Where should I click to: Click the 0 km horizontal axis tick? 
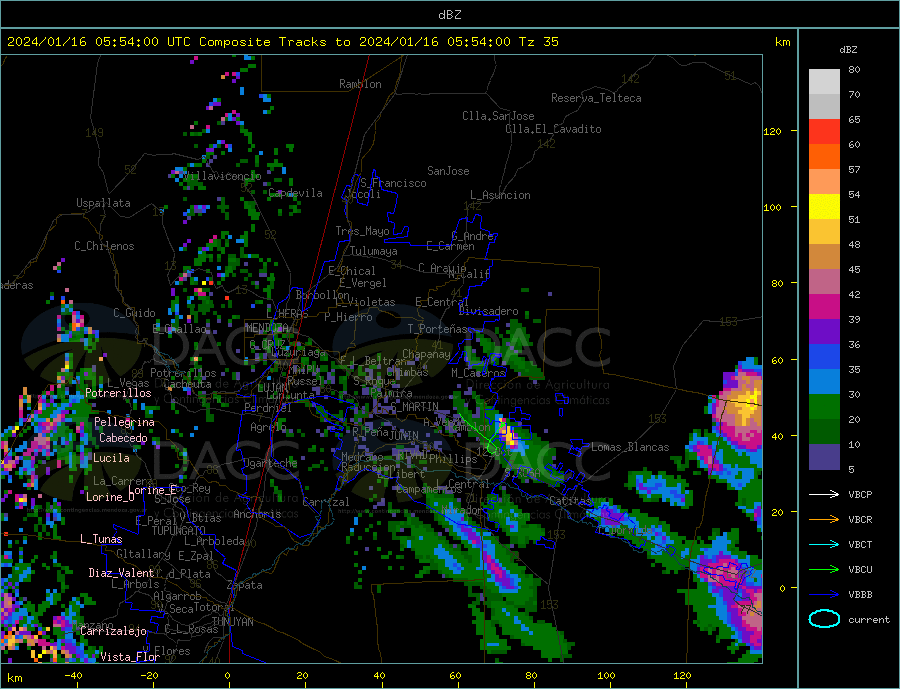pos(227,676)
